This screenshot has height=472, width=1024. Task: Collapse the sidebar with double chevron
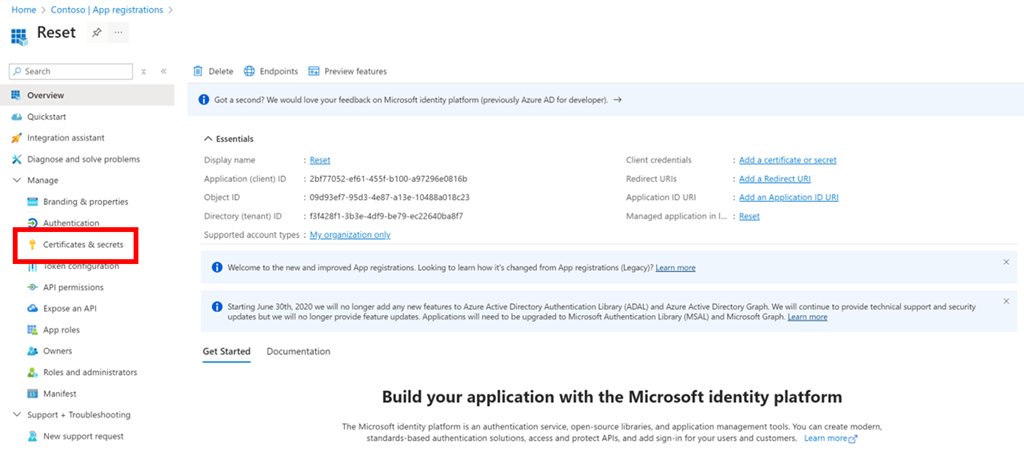[163, 72]
